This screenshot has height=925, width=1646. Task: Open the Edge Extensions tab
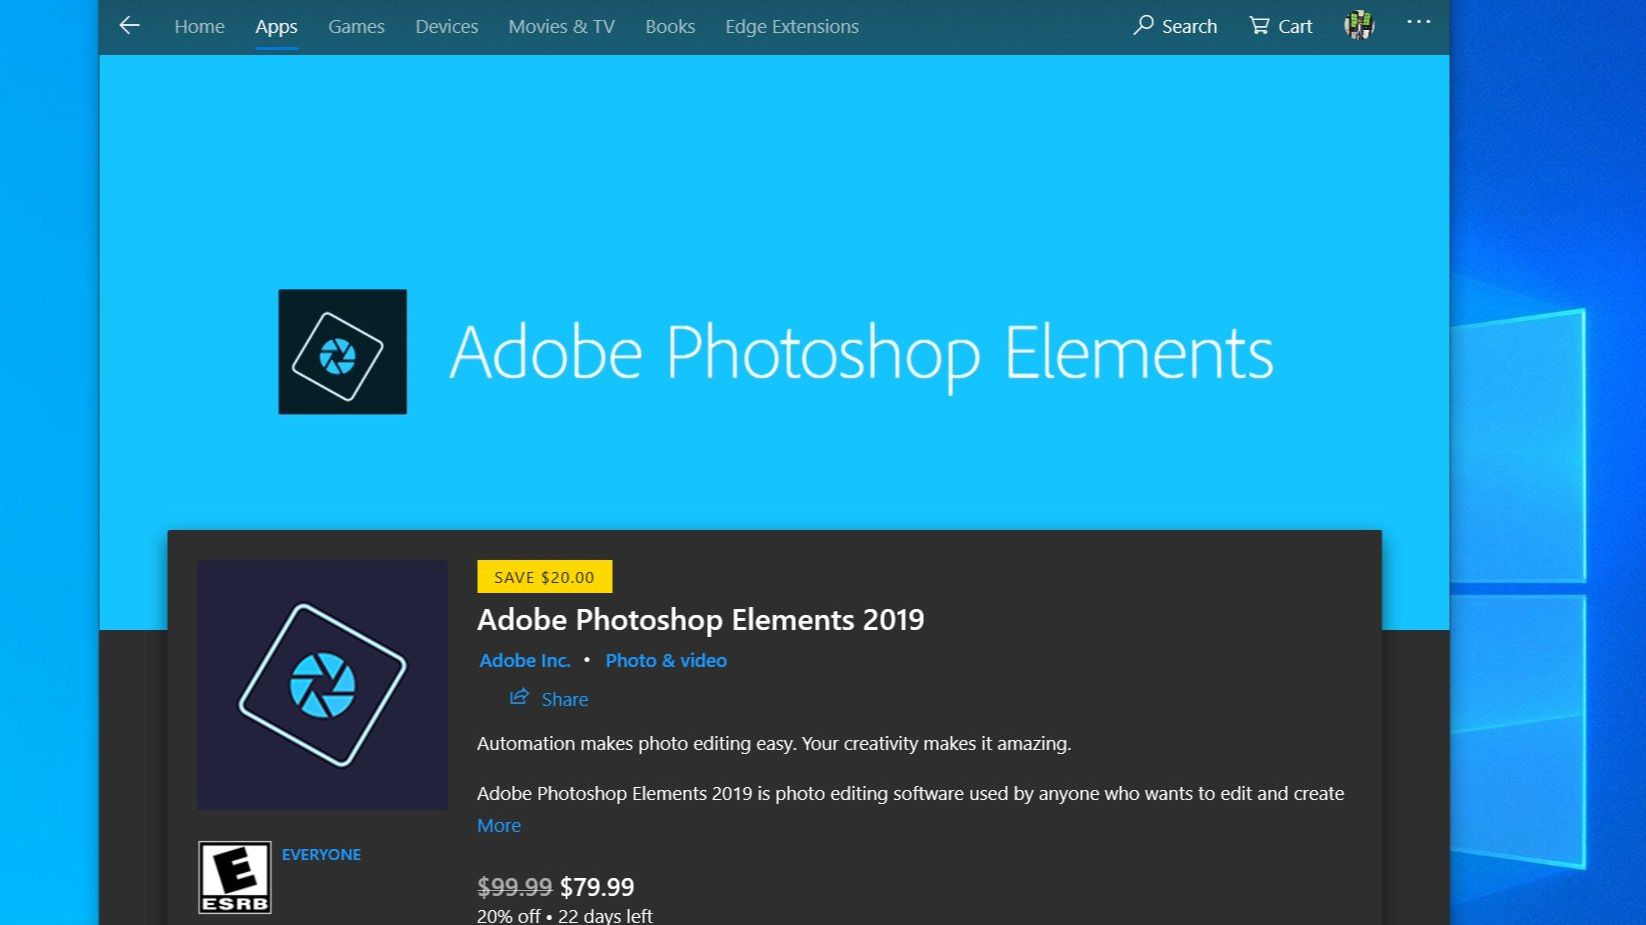(x=792, y=27)
